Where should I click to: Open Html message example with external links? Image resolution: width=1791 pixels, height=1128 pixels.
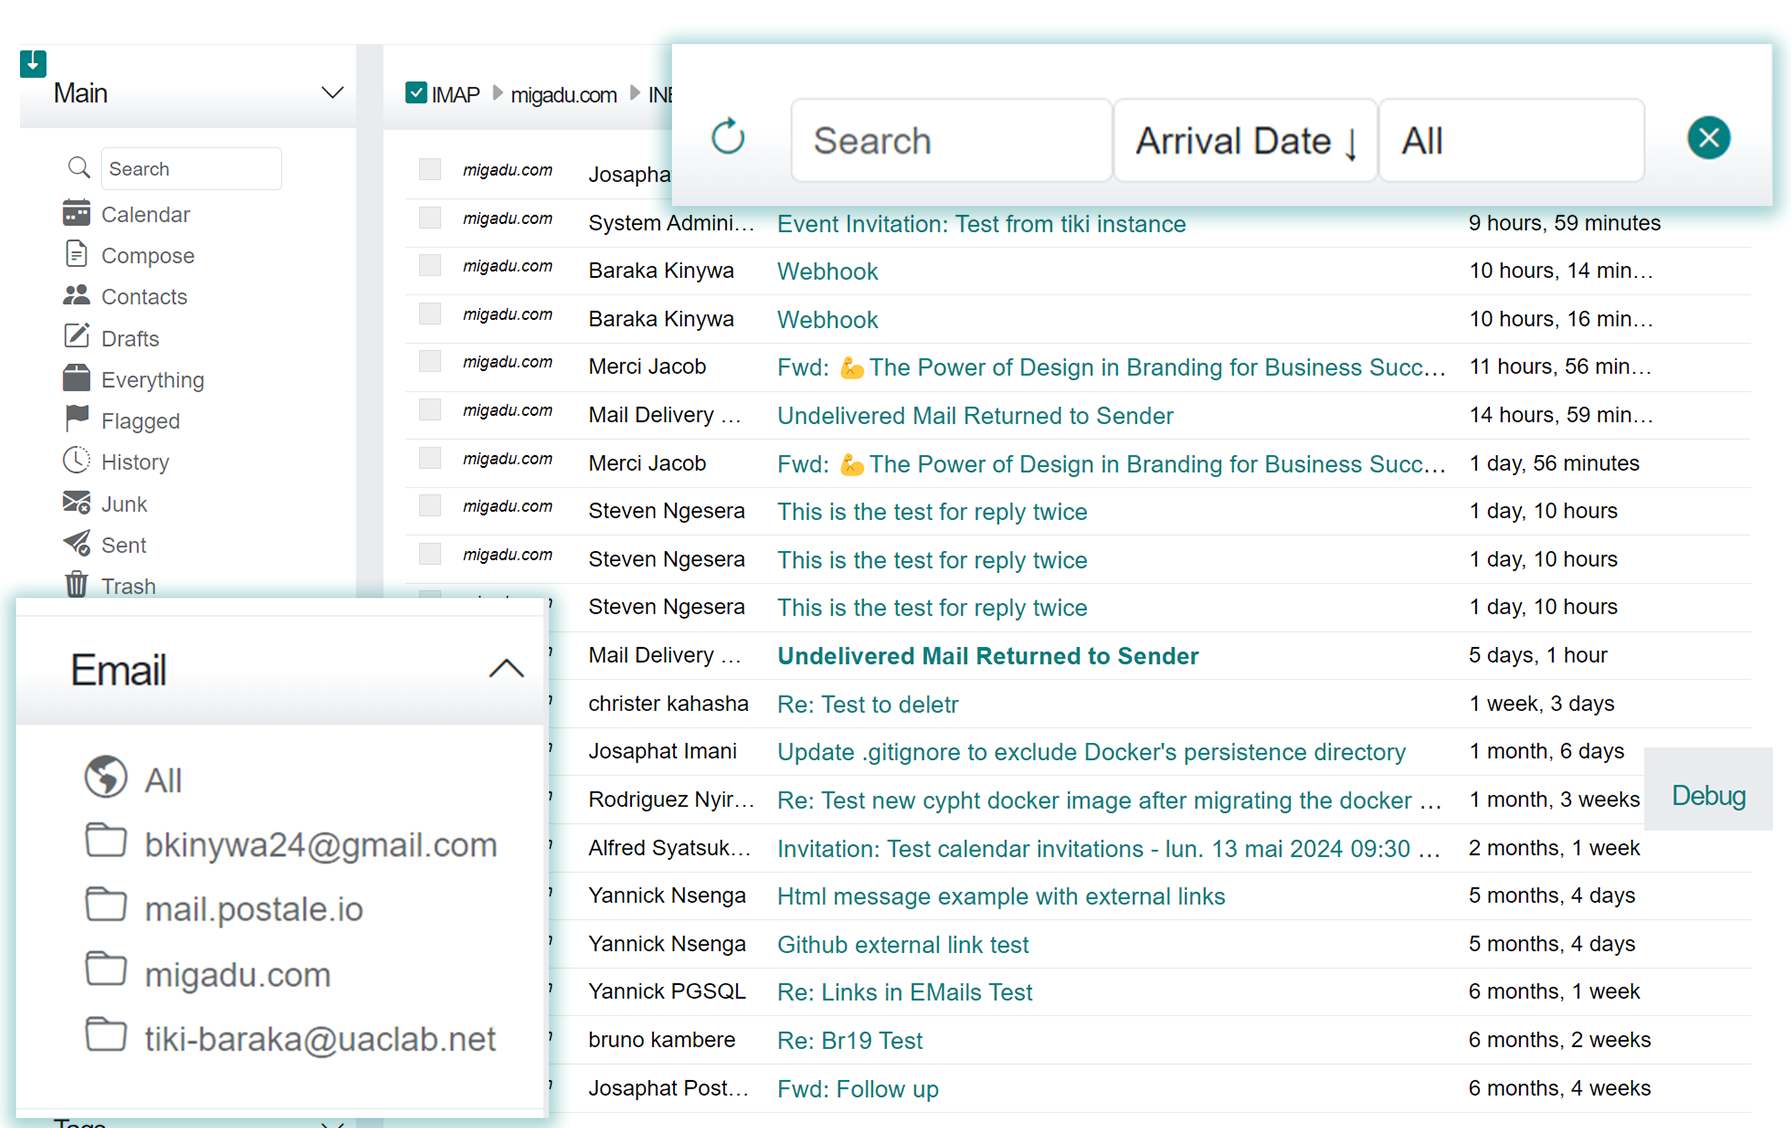pos(1001,896)
